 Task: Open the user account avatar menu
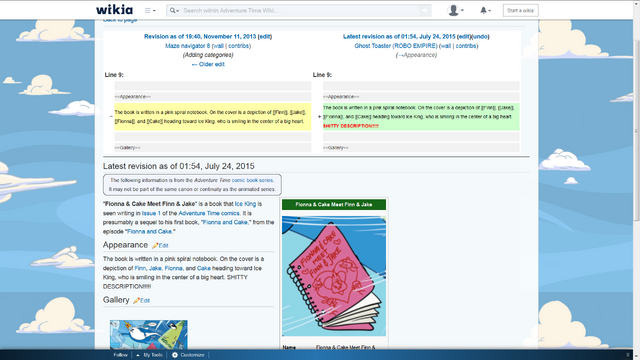(455, 10)
